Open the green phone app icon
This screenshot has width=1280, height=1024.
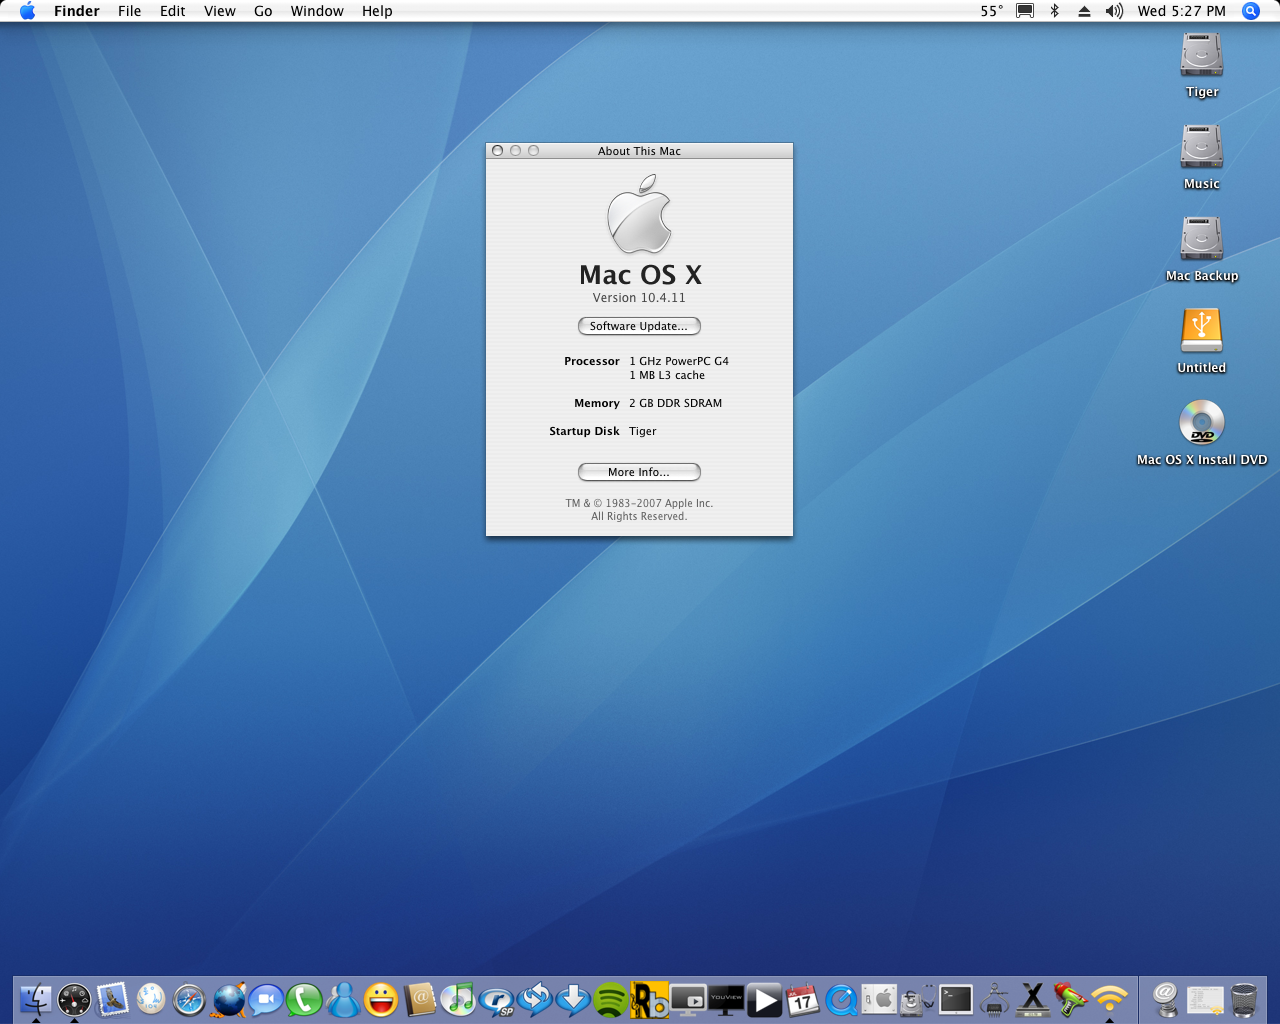click(x=304, y=999)
